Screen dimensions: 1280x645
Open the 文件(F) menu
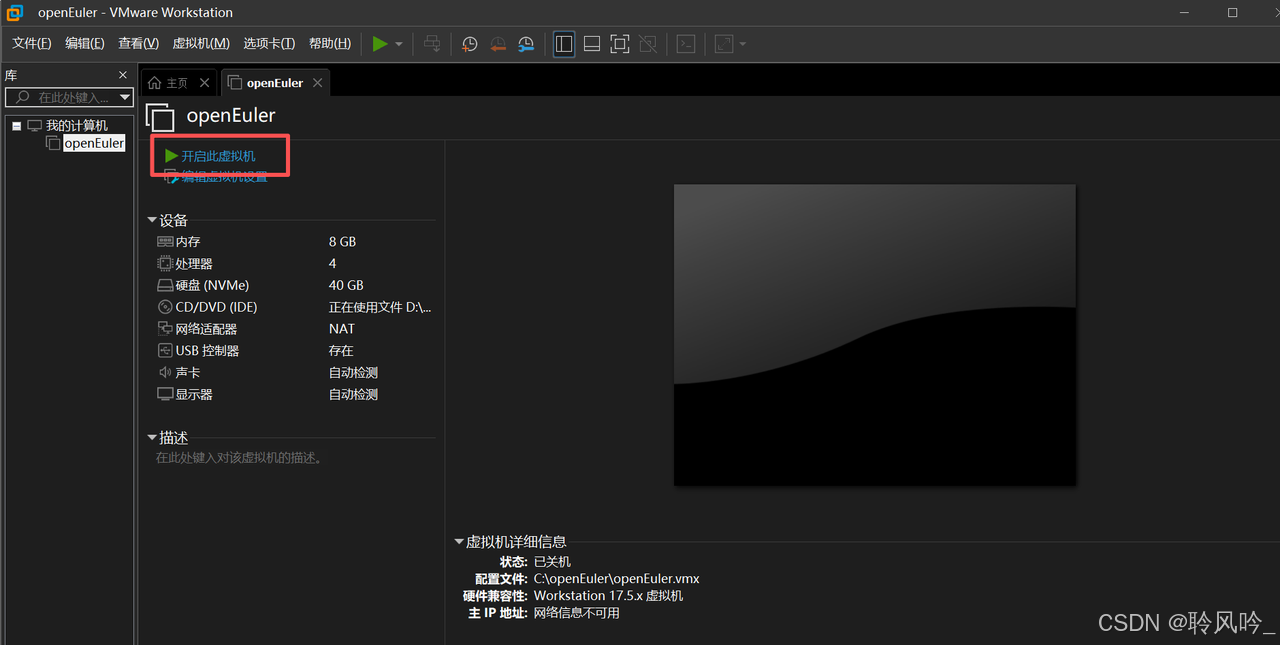tap(32, 44)
